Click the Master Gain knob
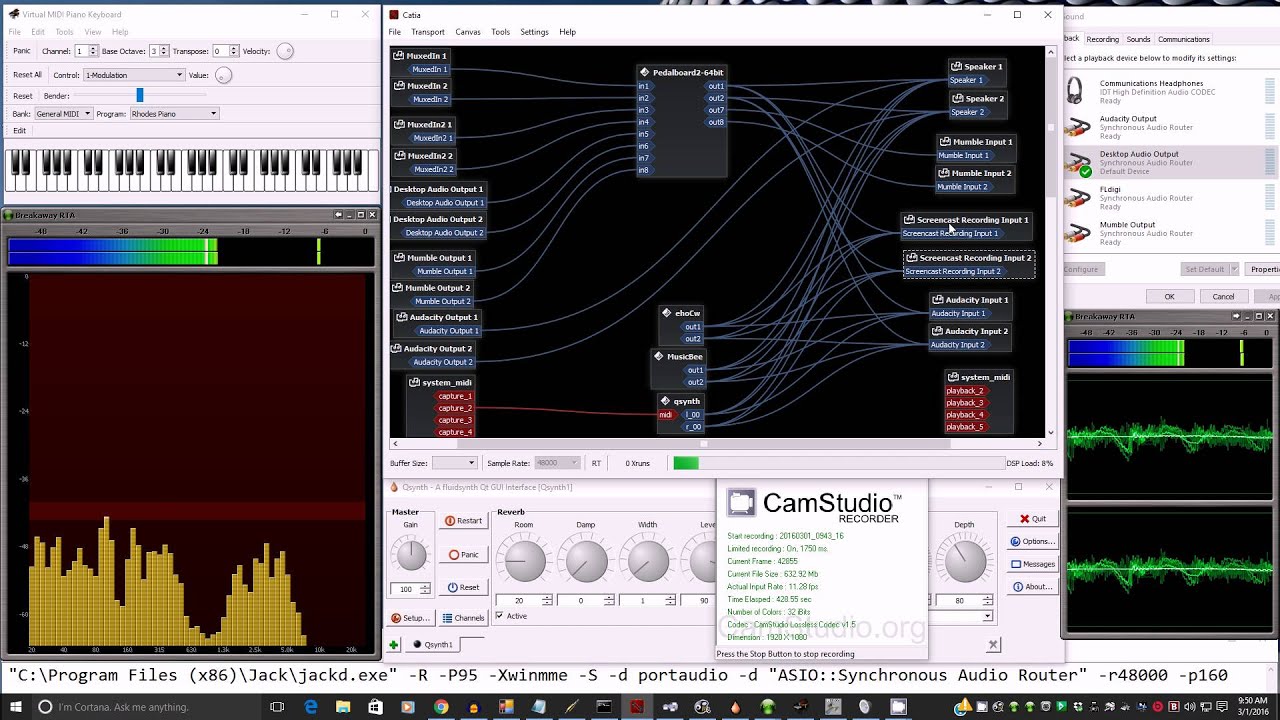This screenshot has width=1280, height=720. [x=411, y=554]
